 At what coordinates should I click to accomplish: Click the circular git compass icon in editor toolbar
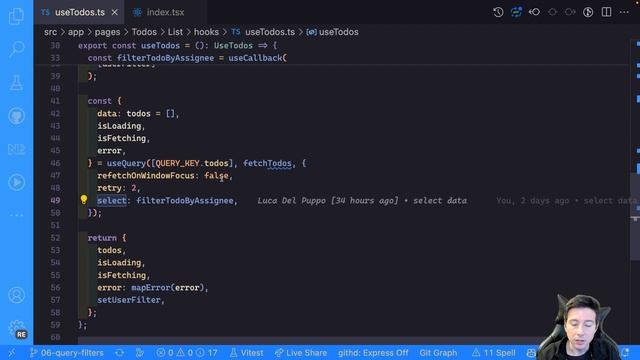(588, 12)
